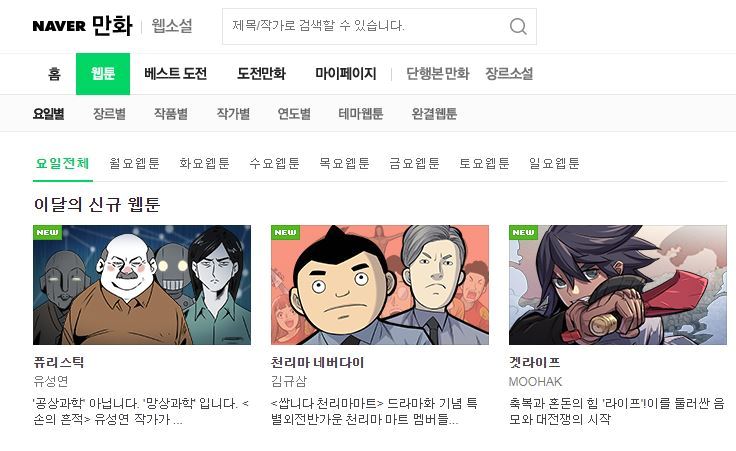Open the 천리마 네버다이 thumbnail
The width and height of the screenshot is (736, 451).
[380, 285]
